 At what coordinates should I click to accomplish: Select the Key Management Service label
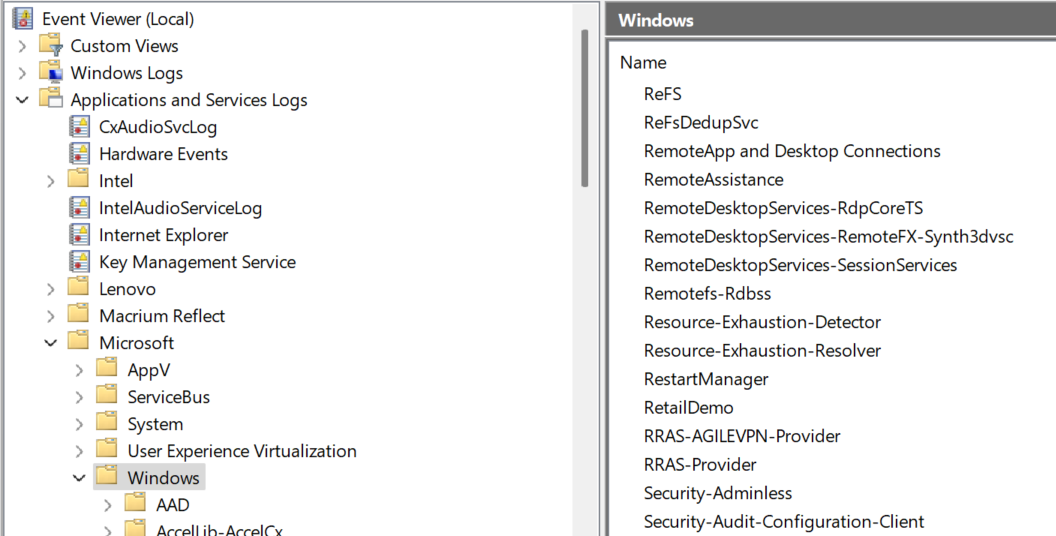197,262
